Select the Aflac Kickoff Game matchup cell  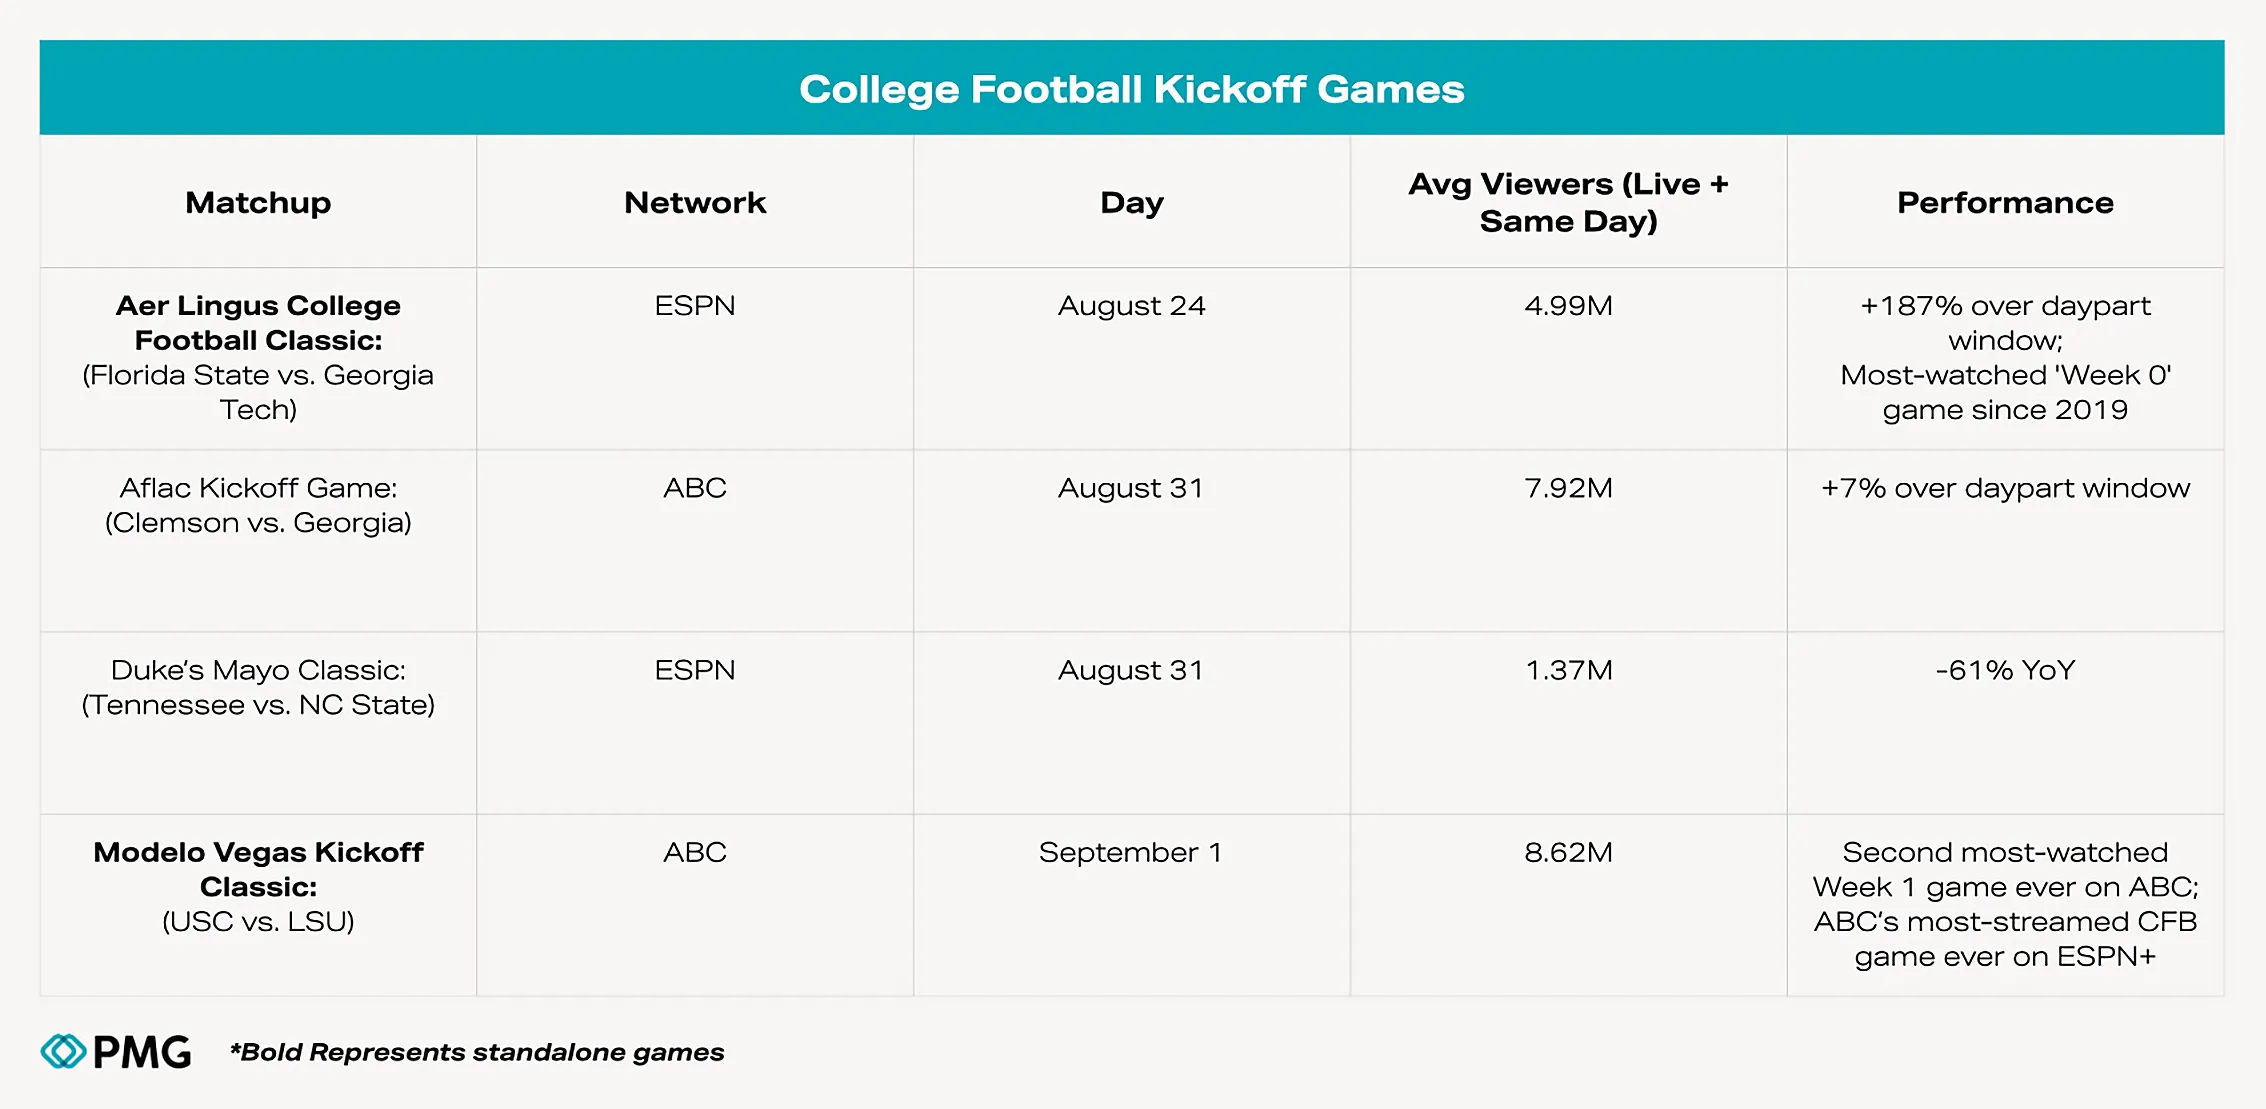click(x=258, y=505)
